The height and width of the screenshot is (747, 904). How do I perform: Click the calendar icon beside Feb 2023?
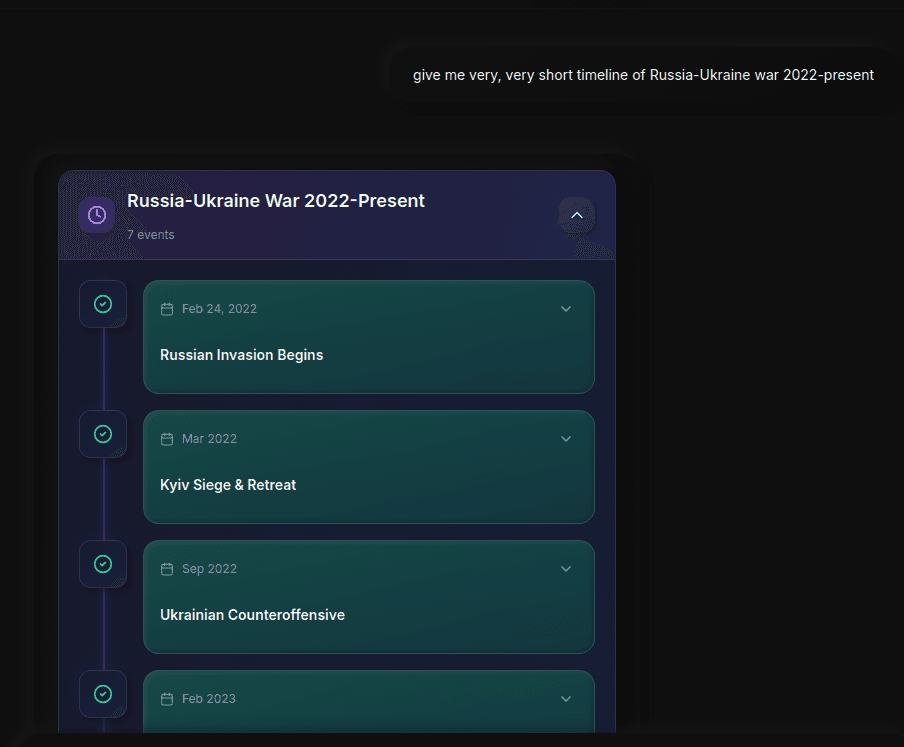(167, 699)
